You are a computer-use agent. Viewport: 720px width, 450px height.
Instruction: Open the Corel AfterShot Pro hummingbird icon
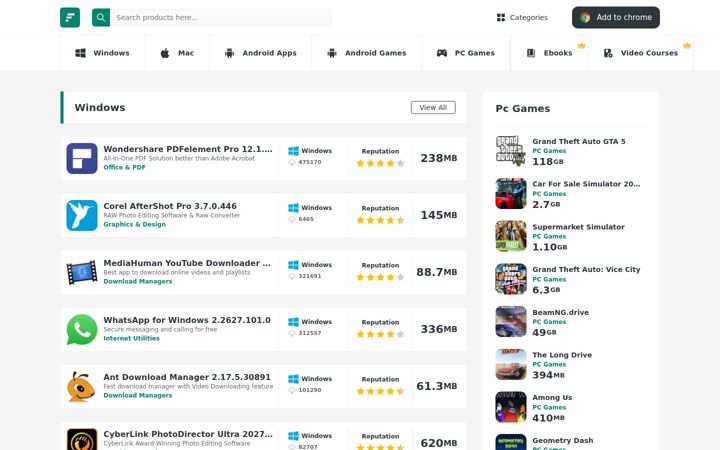(82, 215)
